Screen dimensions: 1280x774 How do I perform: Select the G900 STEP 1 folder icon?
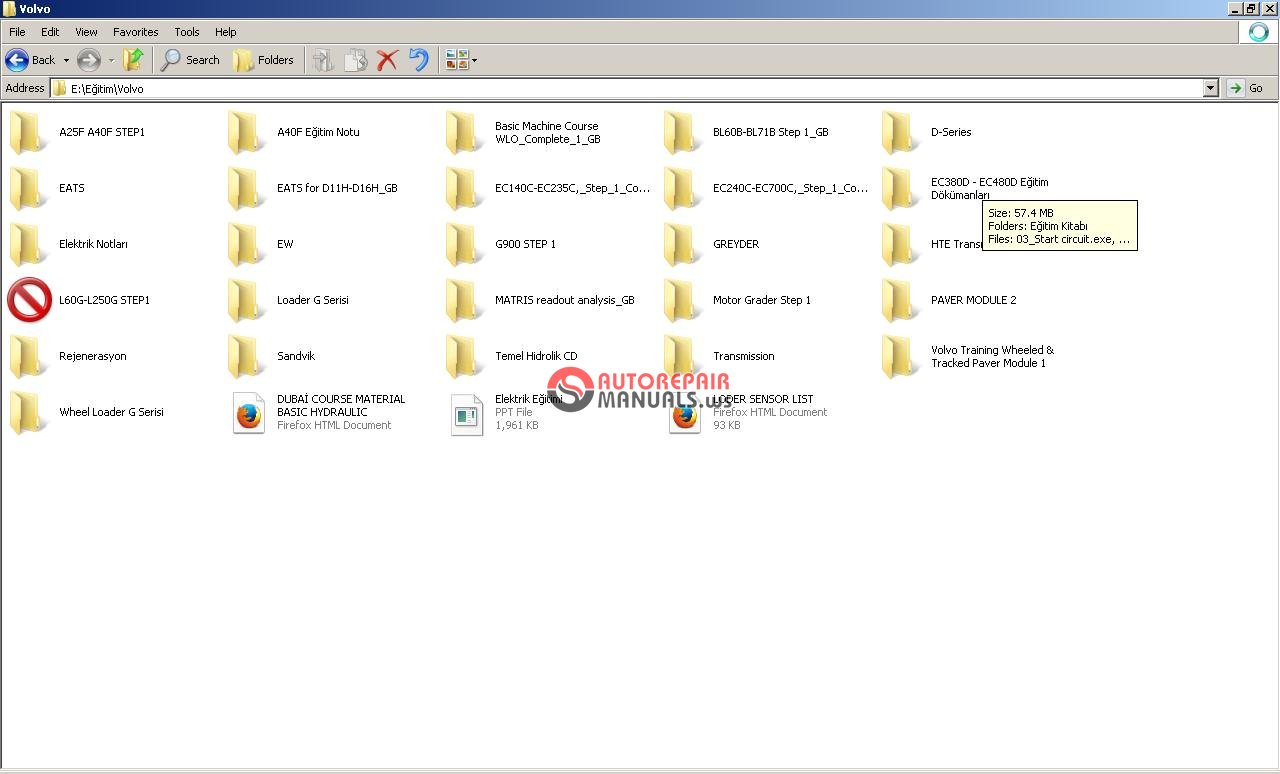point(464,244)
